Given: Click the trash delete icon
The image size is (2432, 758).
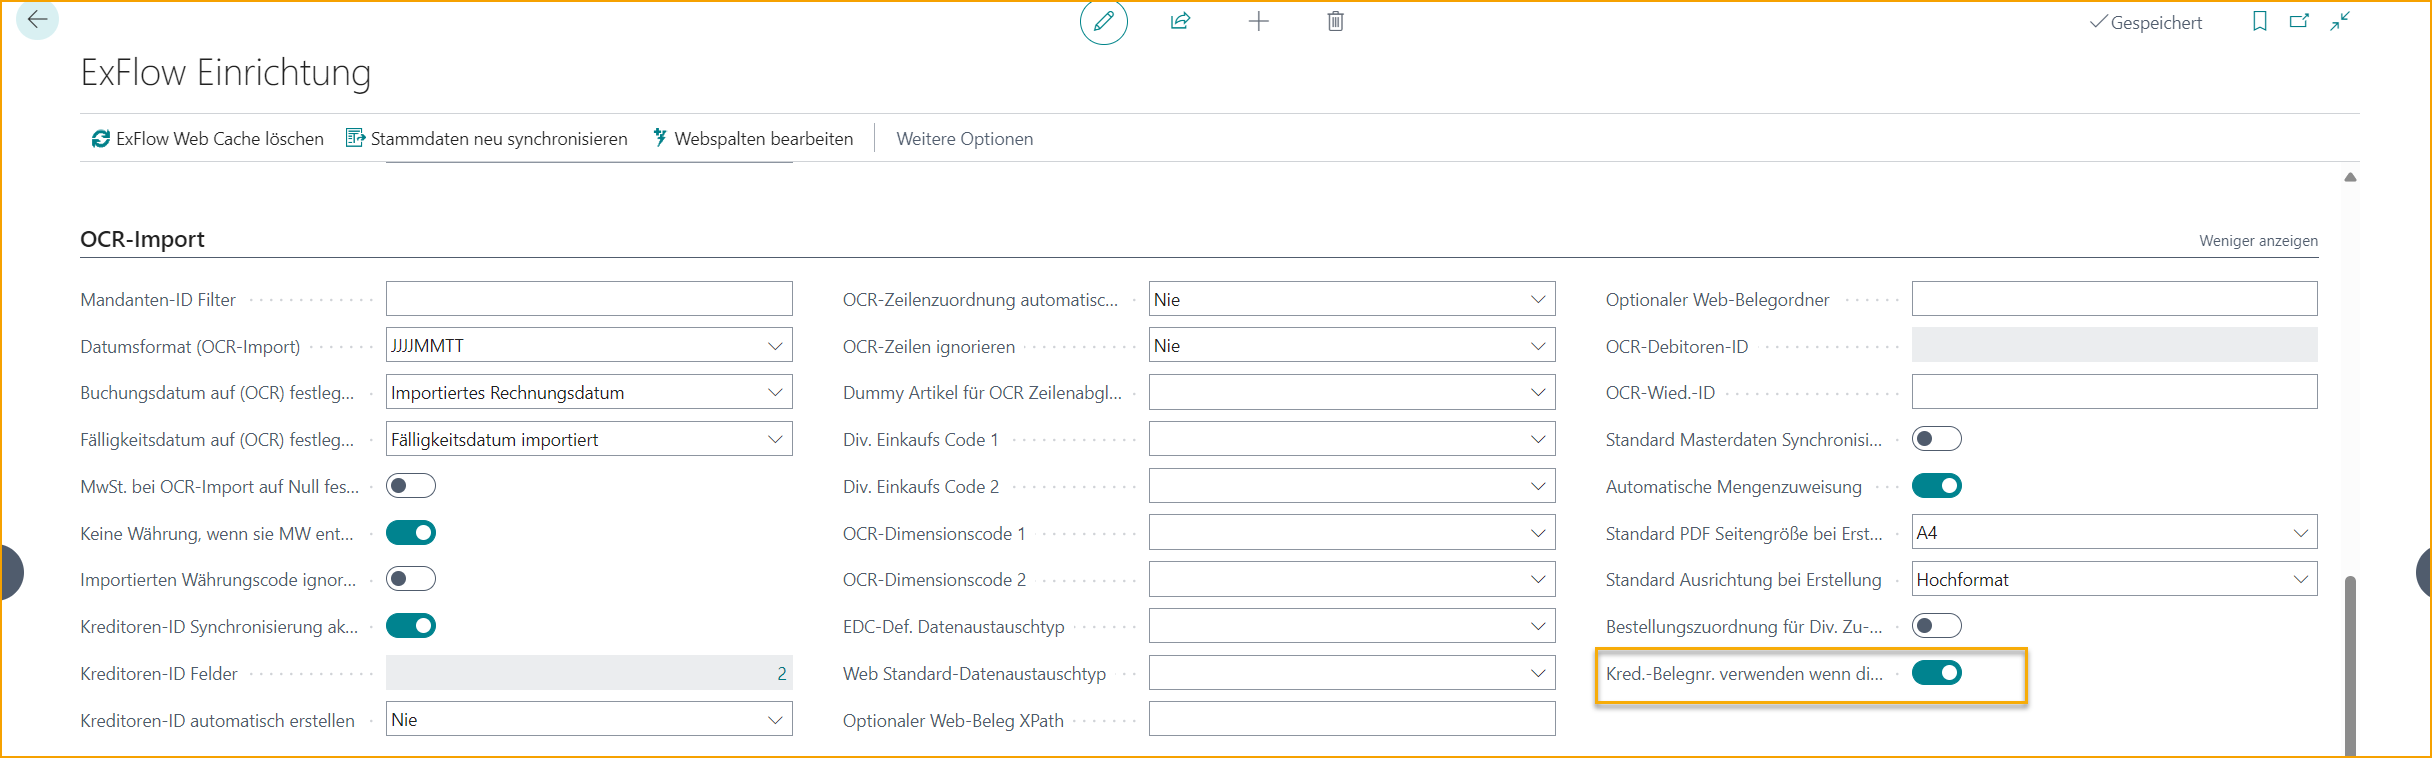Looking at the screenshot, I should (x=1336, y=21).
